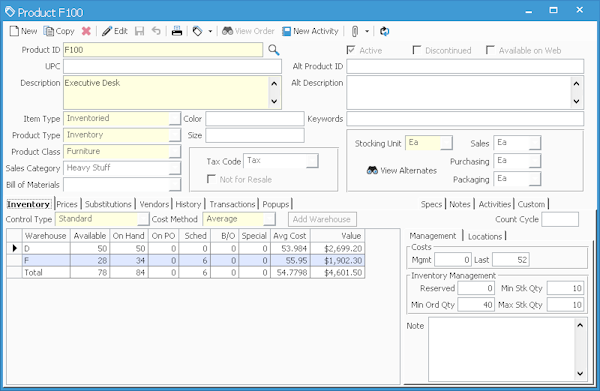Click into the UPC input field

coord(173,66)
